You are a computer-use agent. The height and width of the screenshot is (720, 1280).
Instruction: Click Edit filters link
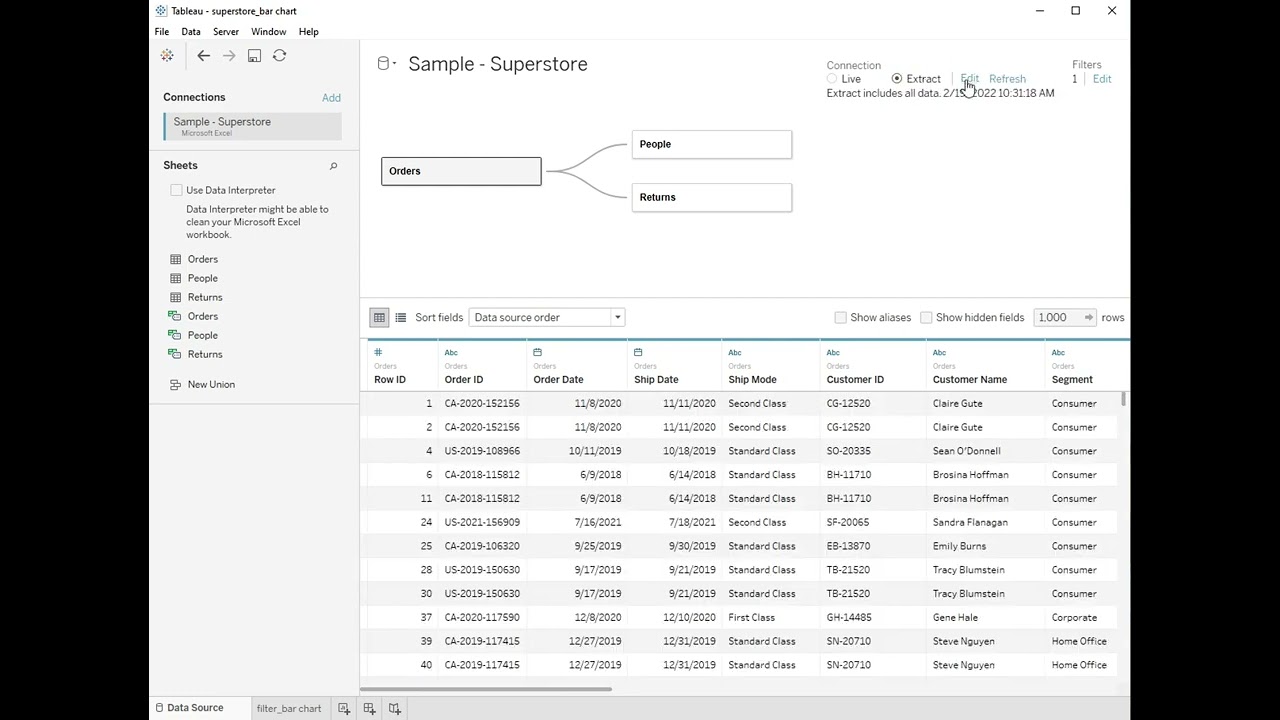point(1102,79)
